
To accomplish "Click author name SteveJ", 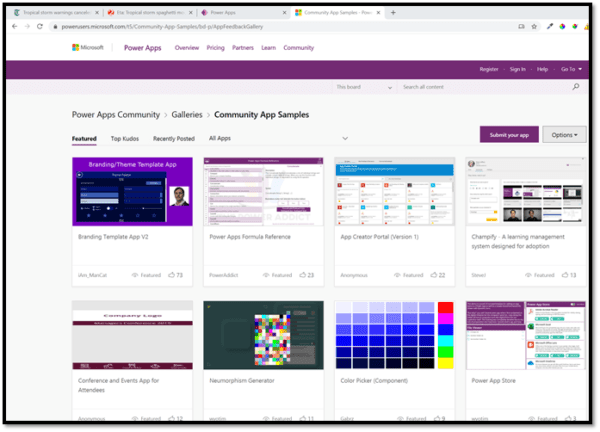I will 479,275.
